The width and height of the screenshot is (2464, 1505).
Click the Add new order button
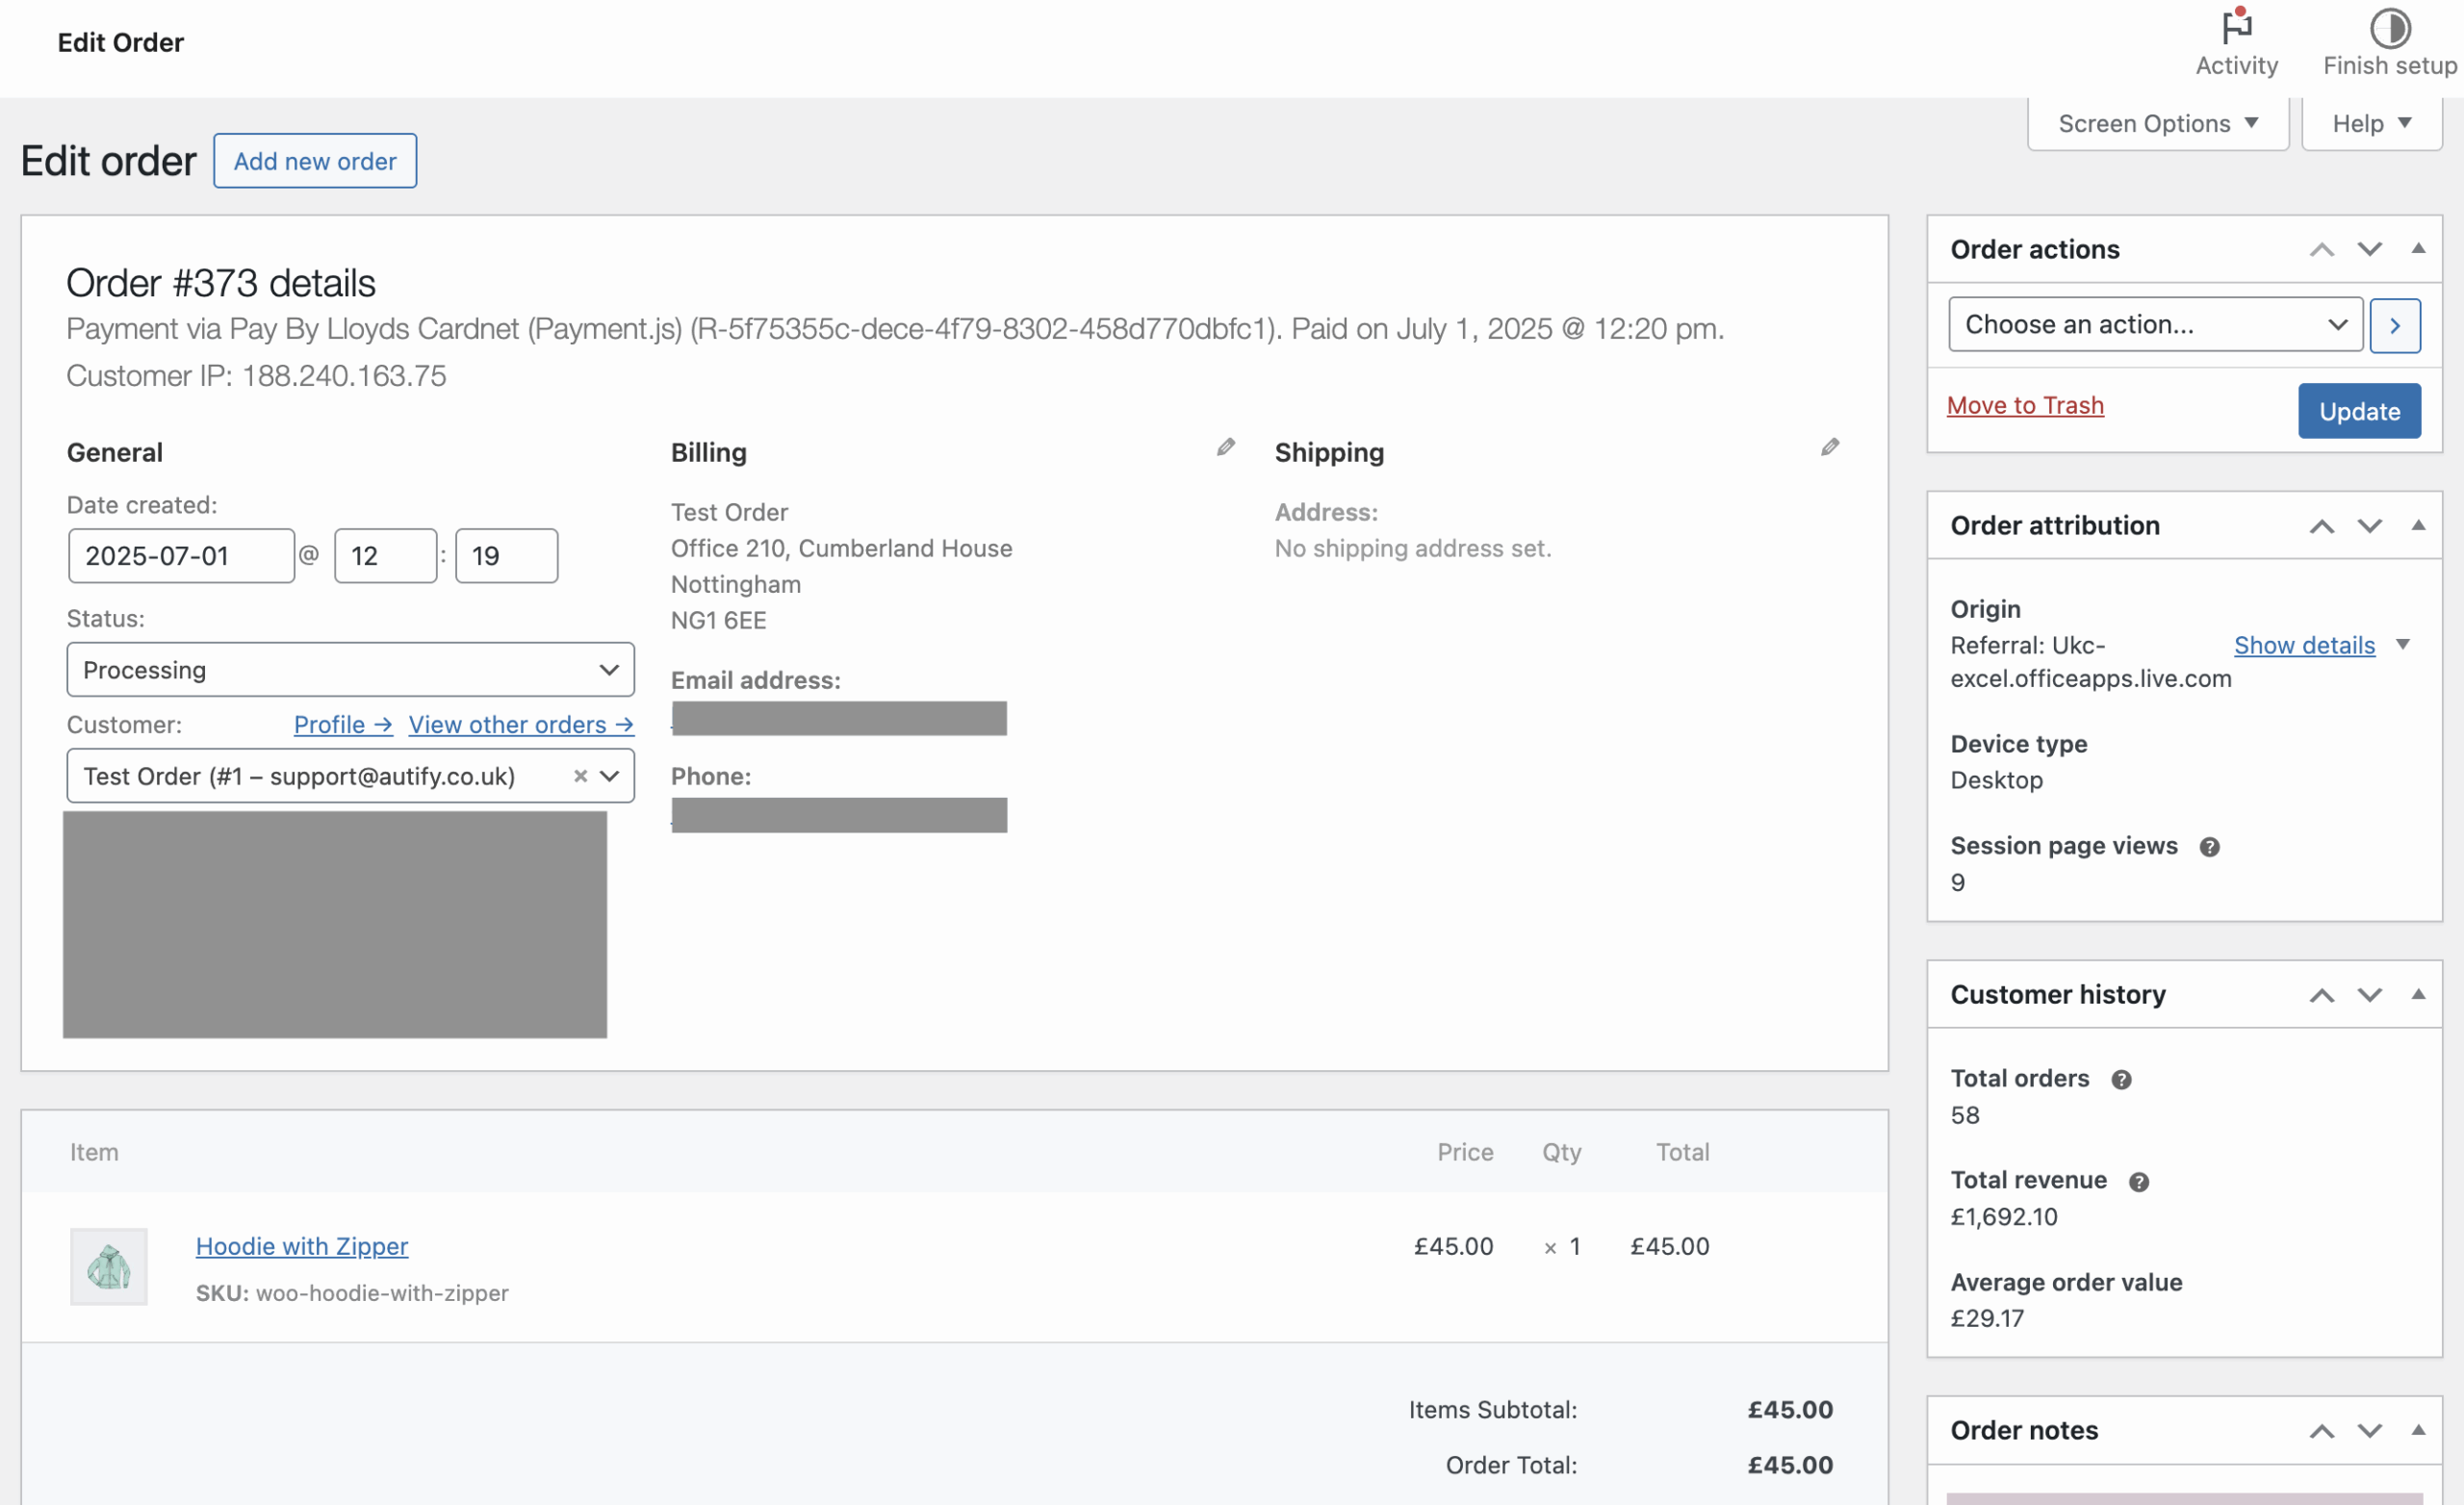(x=314, y=160)
